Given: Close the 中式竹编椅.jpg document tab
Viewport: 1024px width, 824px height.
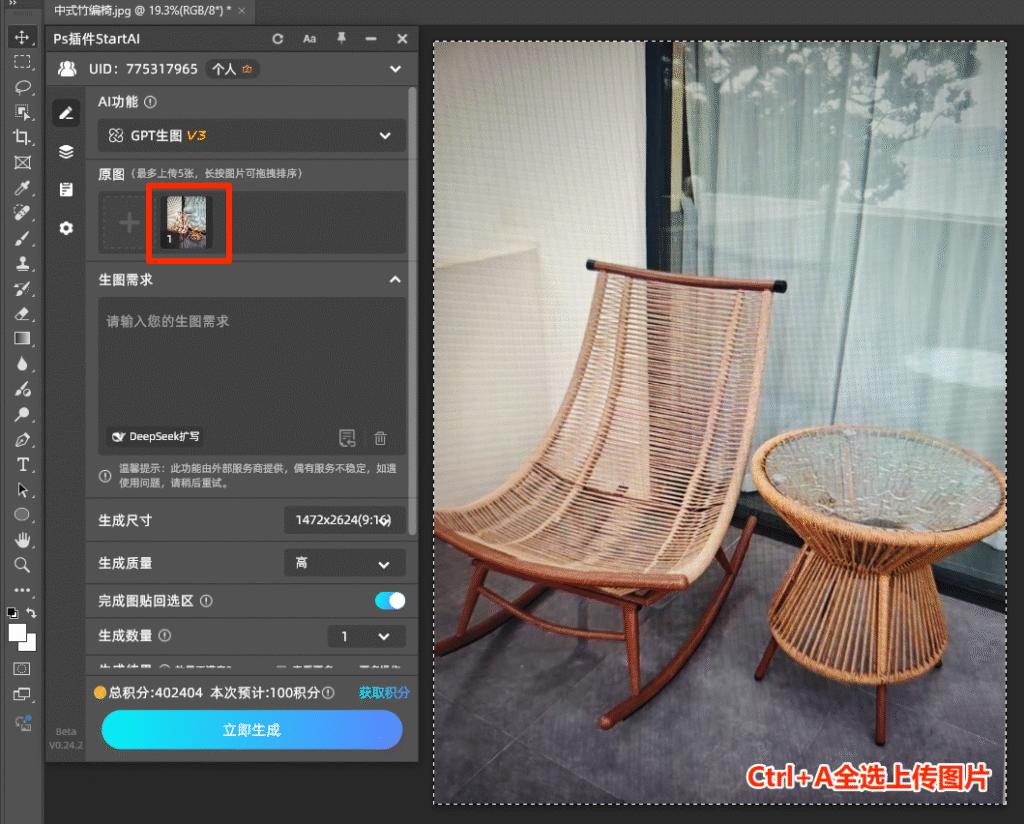Looking at the screenshot, I should point(242,10).
